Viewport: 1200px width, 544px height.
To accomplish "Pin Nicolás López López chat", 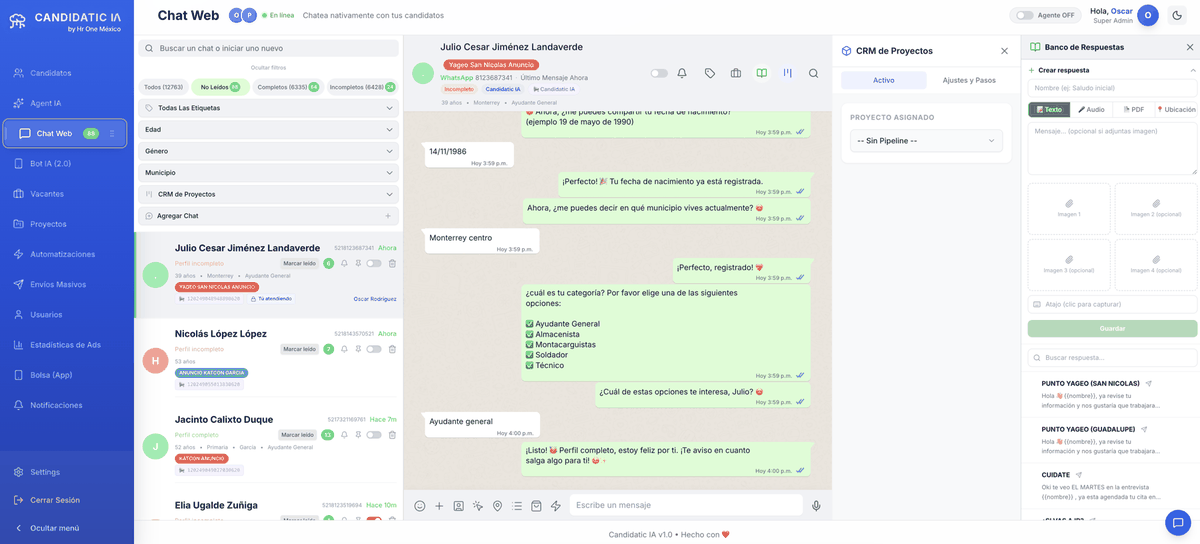I will pyautogui.click(x=358, y=349).
